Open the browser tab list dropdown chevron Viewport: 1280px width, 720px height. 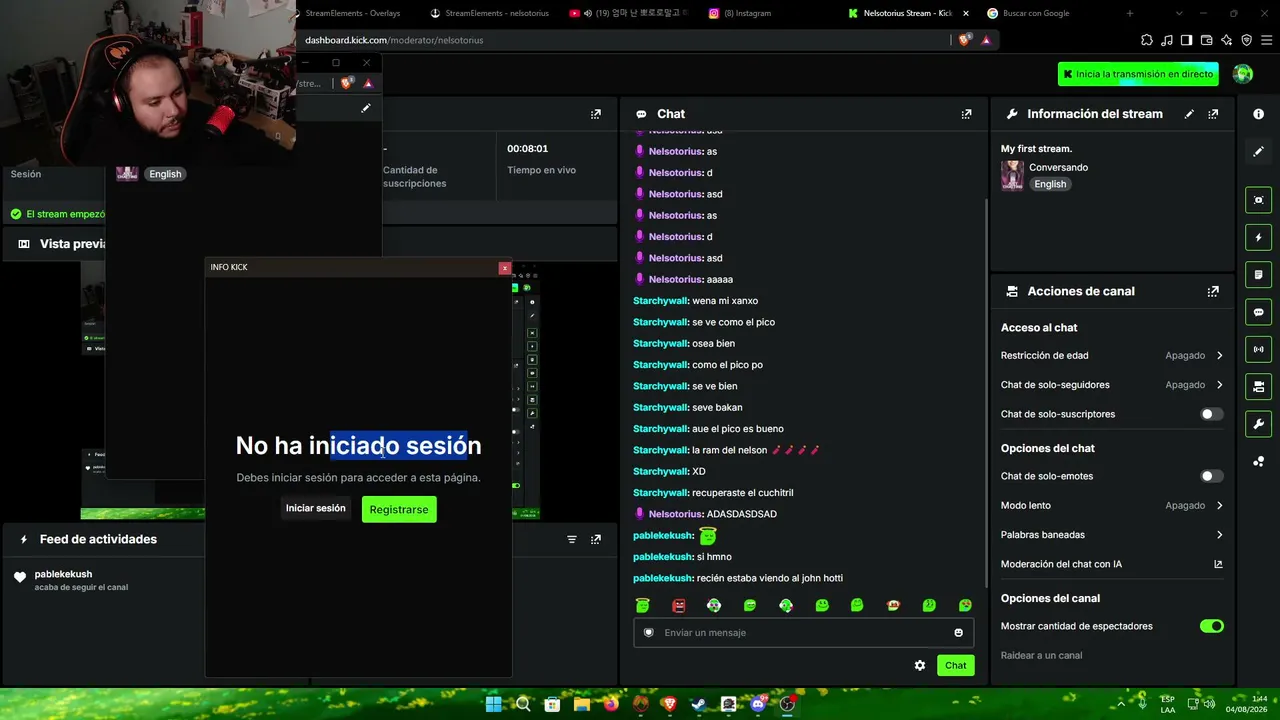[1179, 13]
